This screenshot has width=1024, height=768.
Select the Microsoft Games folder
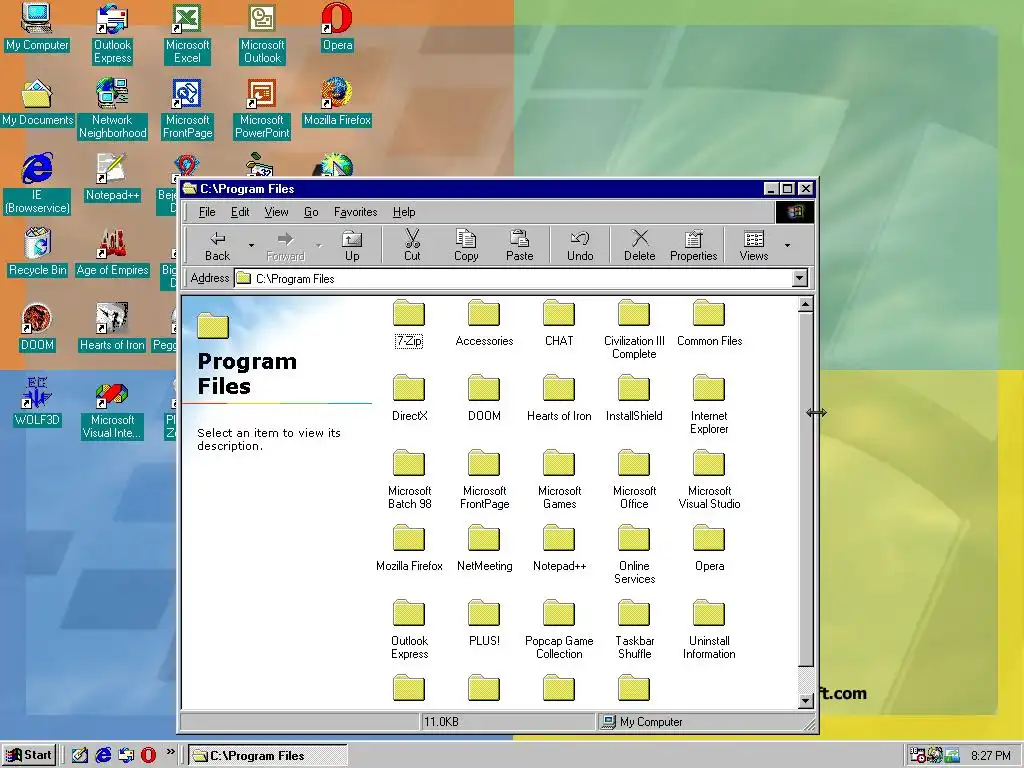pos(559,480)
